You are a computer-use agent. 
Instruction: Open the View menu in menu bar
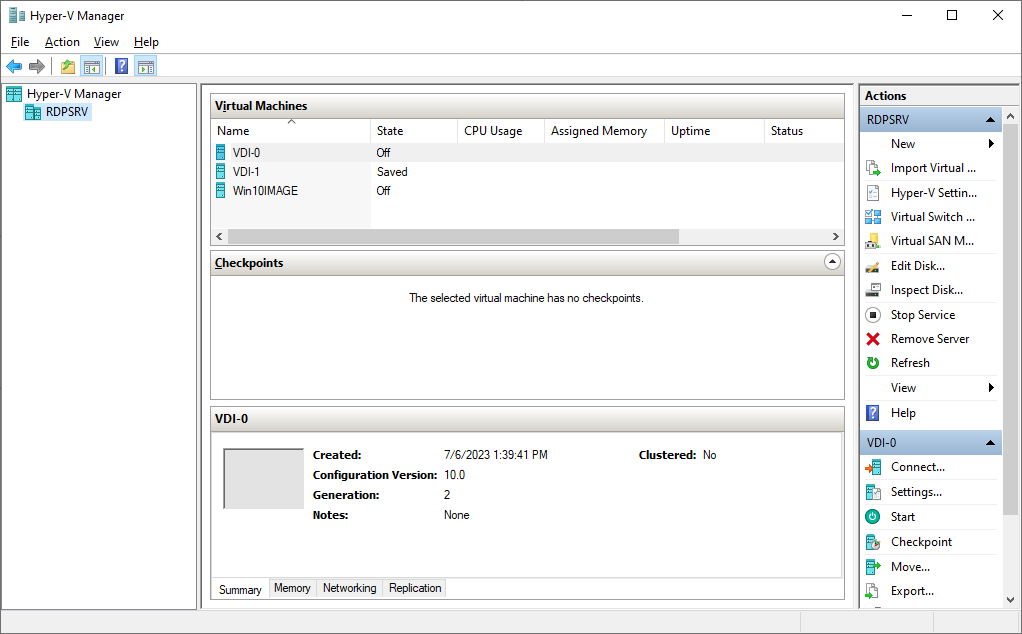click(106, 42)
